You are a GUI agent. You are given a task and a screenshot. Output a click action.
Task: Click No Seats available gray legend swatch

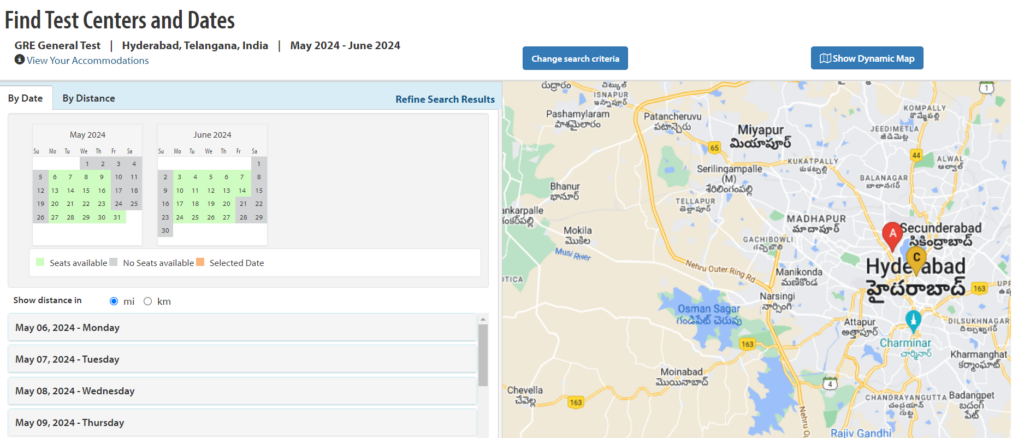[x=114, y=262]
